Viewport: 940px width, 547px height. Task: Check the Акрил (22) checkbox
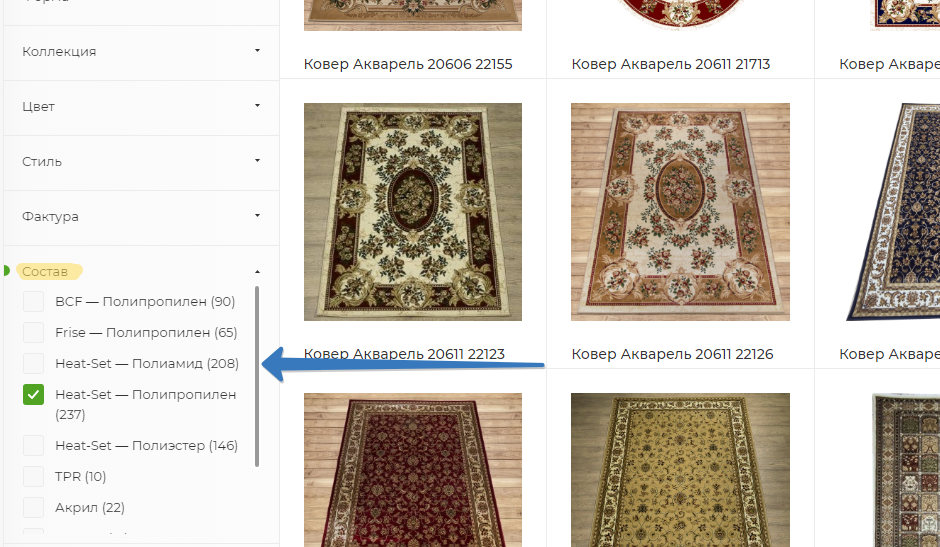click(34, 507)
